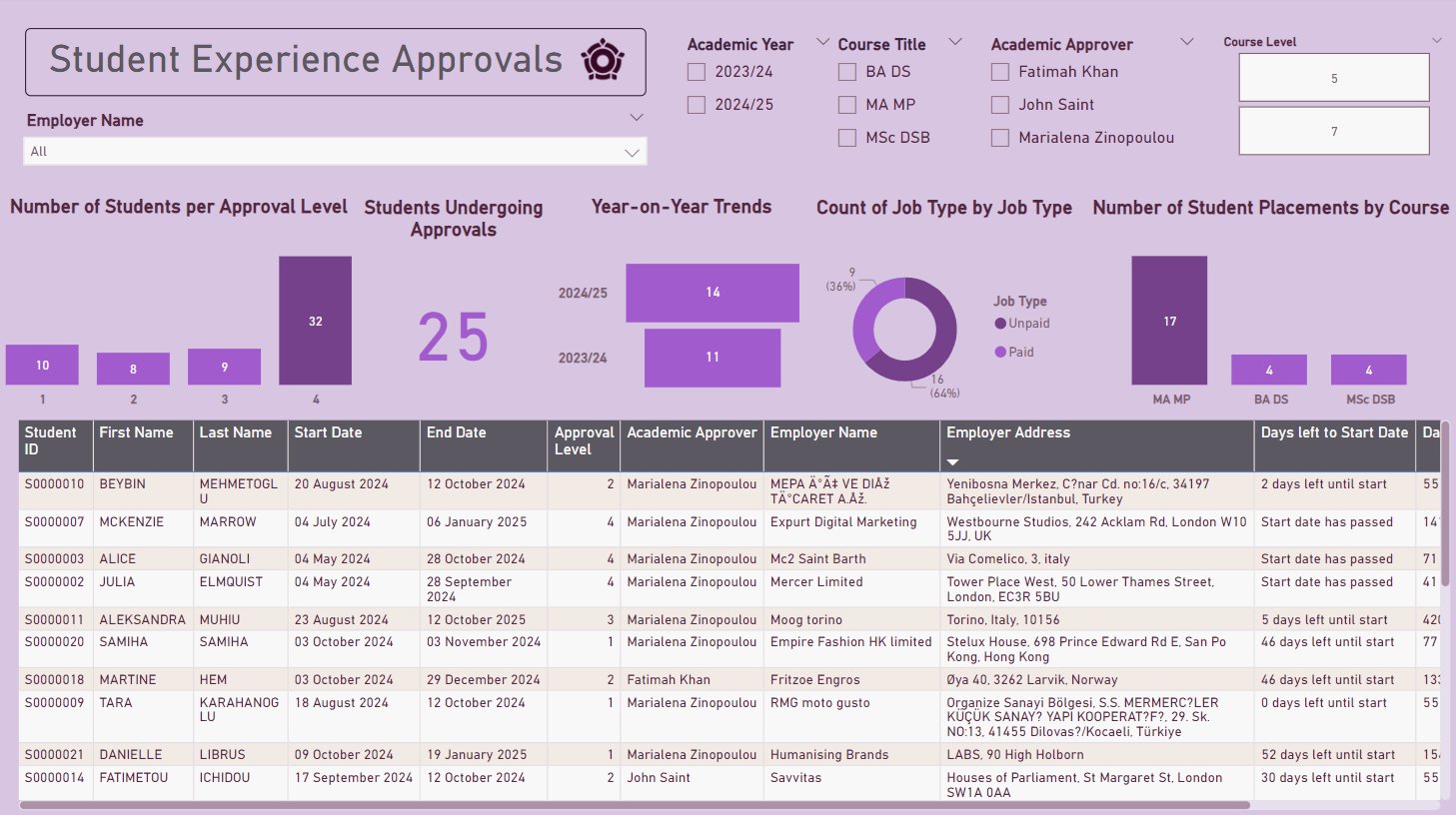Image resolution: width=1456 pixels, height=840 pixels.
Task: Collapse the Employer Name slicer header chevron
Action: 637,117
